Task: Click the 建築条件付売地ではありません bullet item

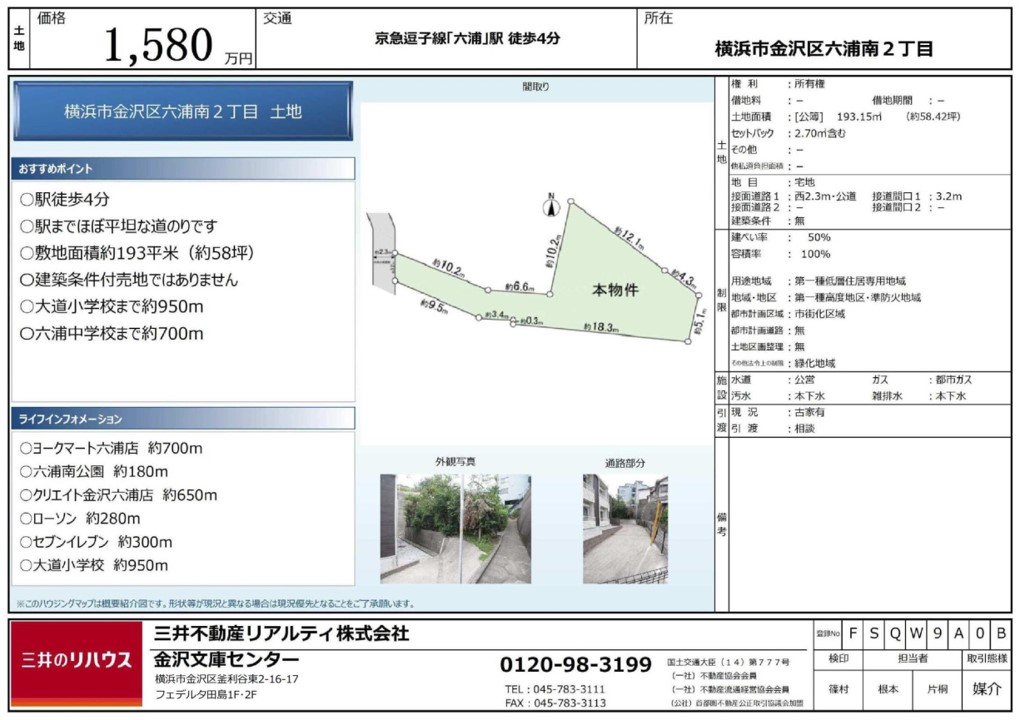Action: pos(129,280)
